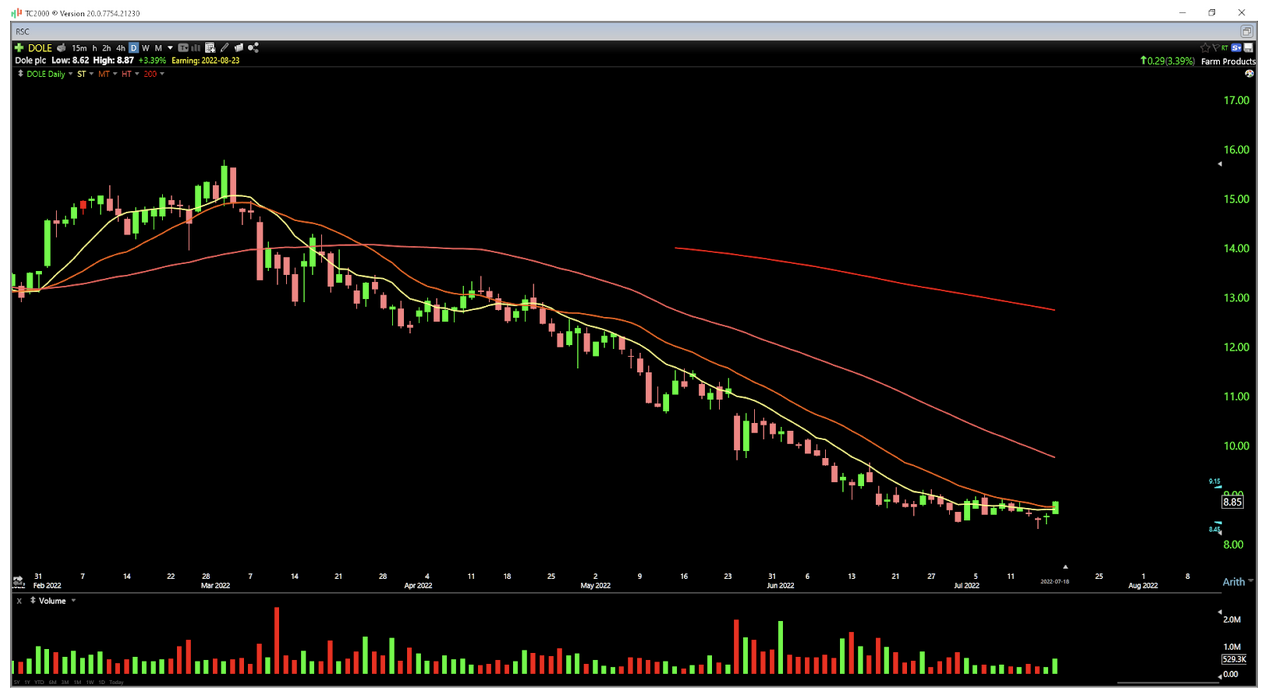Image resolution: width=1266 pixels, height=696 pixels.
Task: Click the 17.00 price axis label
Action: click(1237, 100)
